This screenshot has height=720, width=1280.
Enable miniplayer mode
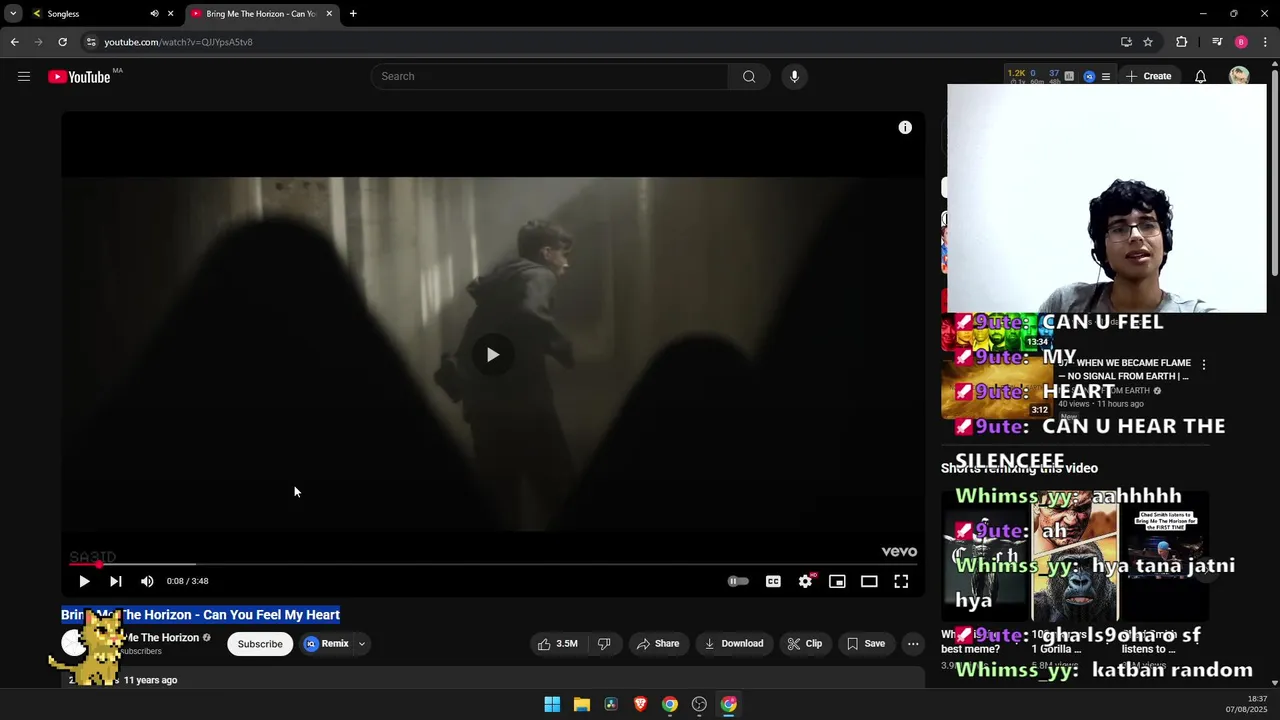coord(837,581)
